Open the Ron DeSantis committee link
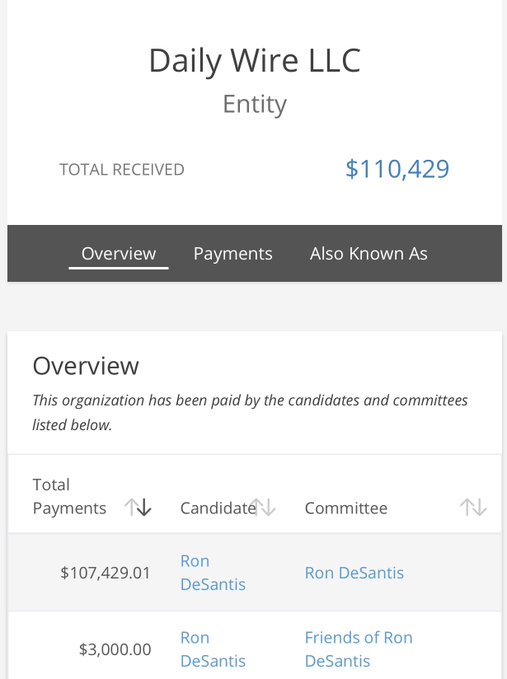507x679 pixels. pyautogui.click(x=354, y=573)
